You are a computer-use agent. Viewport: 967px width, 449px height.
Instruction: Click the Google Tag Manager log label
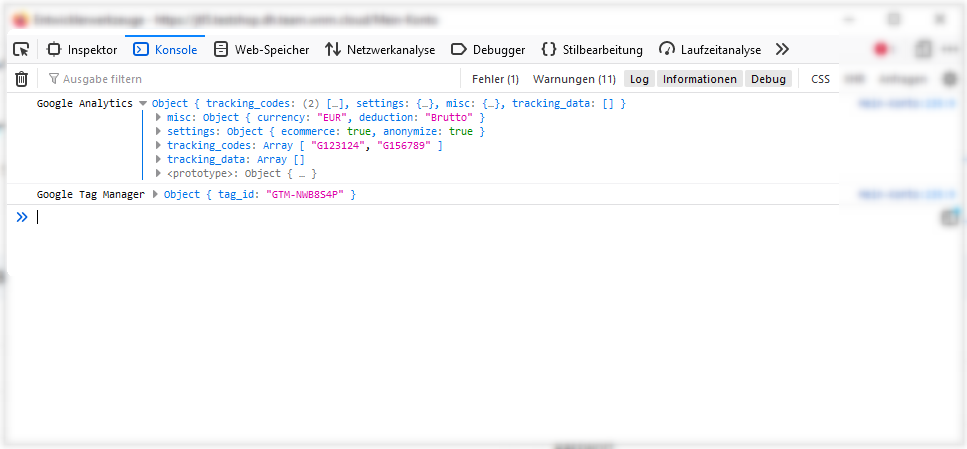(x=91, y=194)
